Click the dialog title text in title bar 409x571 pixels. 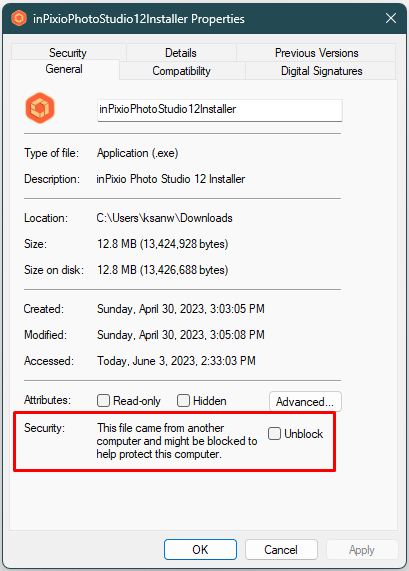pyautogui.click(x=139, y=19)
